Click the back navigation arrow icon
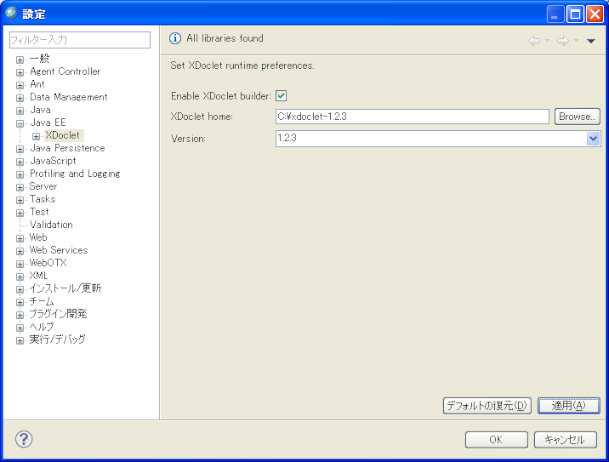Image resolution: width=609 pixels, height=462 pixels. tap(534, 41)
